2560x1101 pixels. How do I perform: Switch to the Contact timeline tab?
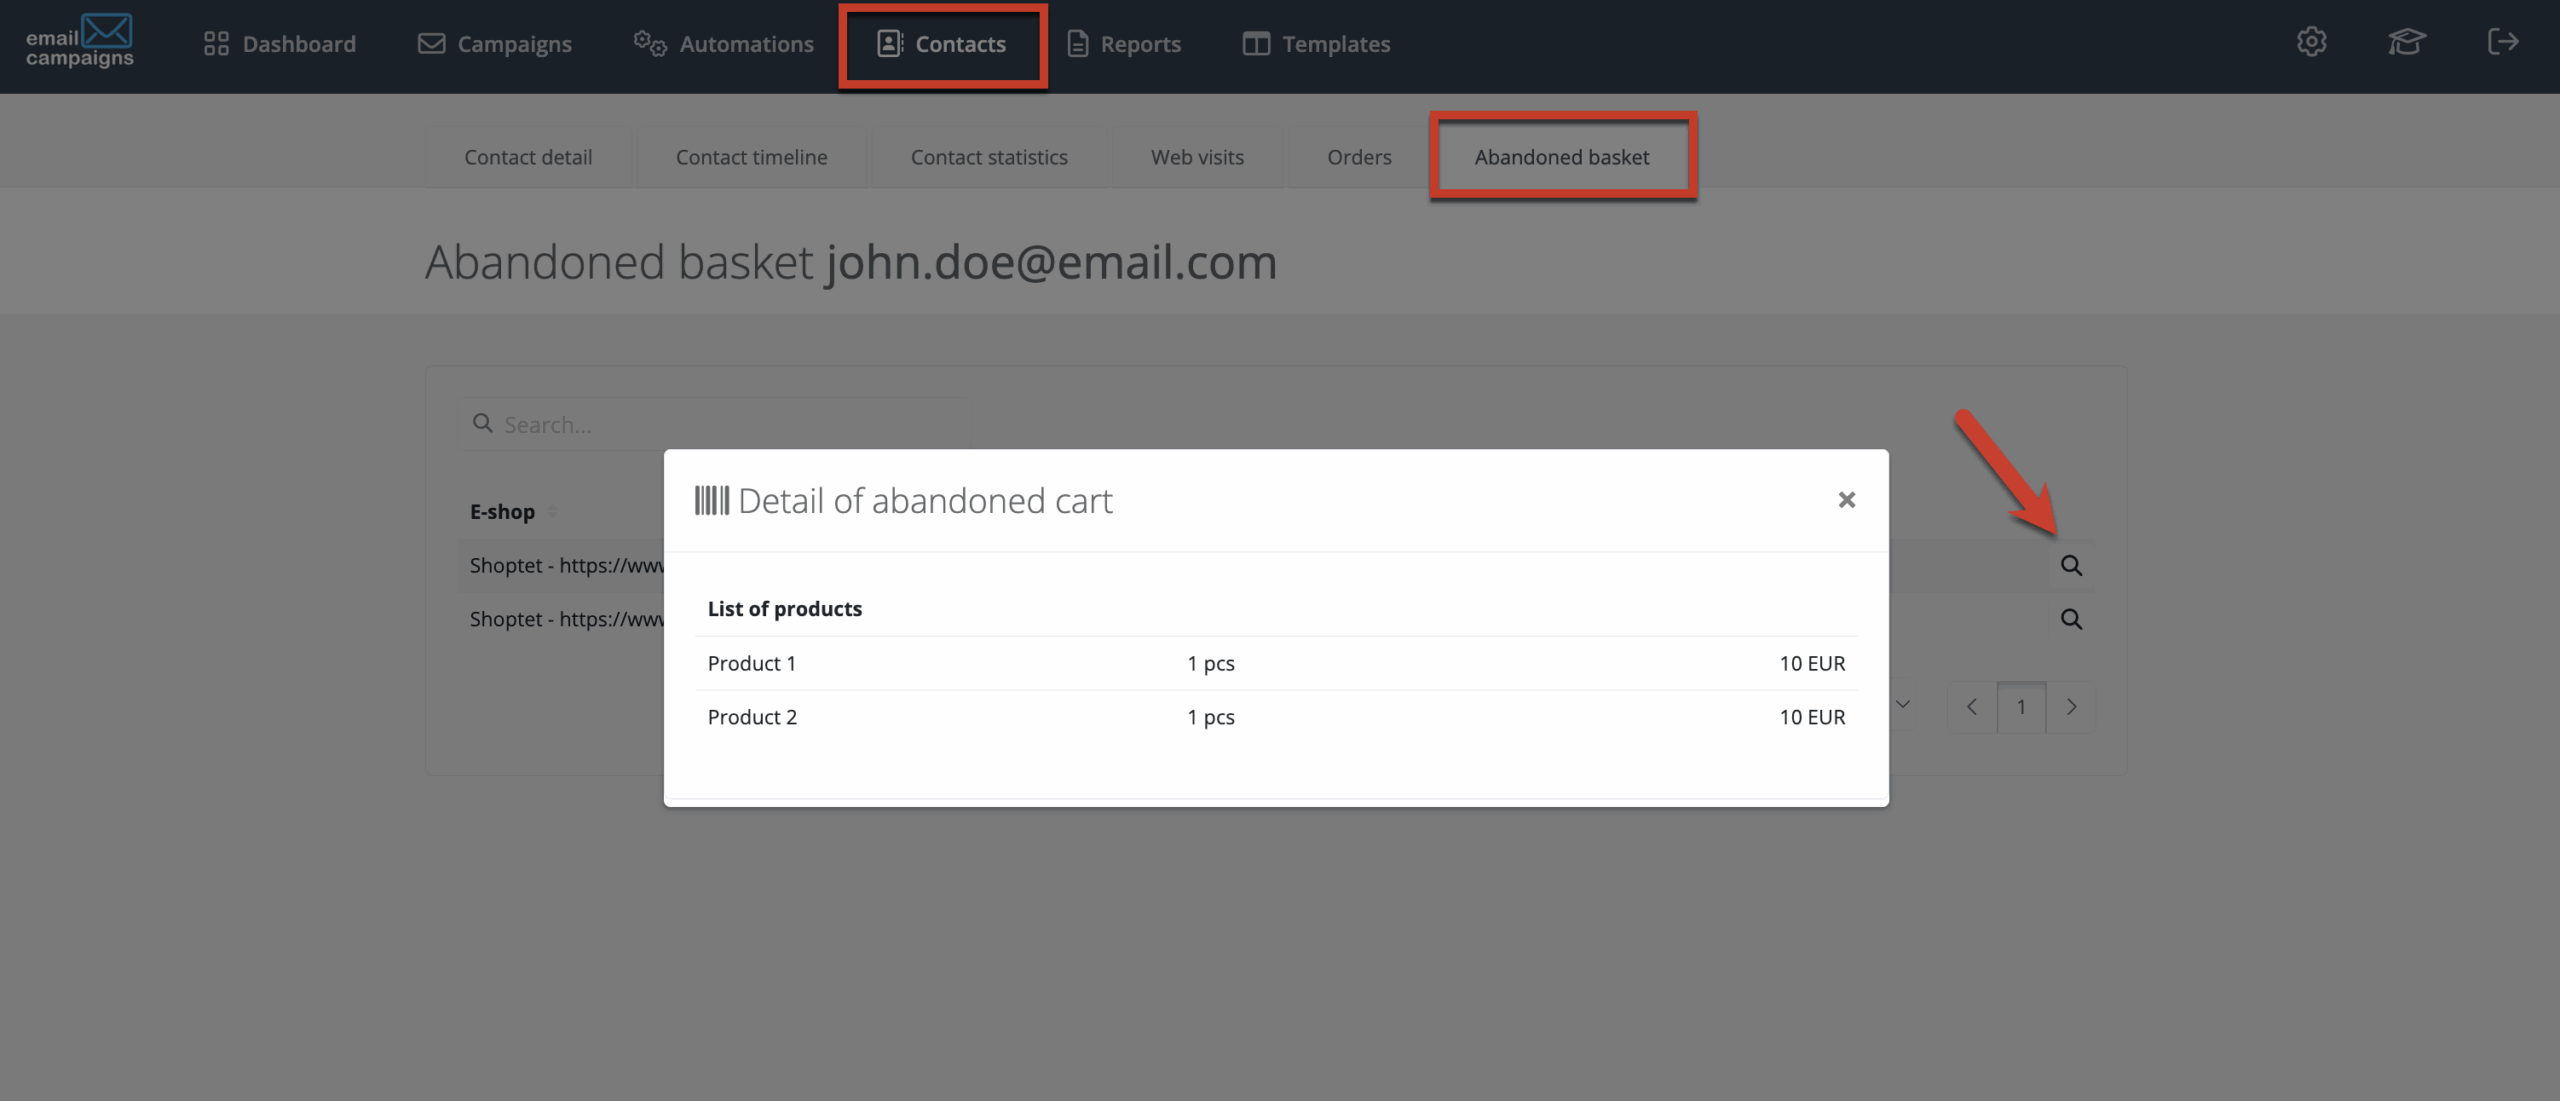[x=751, y=157]
